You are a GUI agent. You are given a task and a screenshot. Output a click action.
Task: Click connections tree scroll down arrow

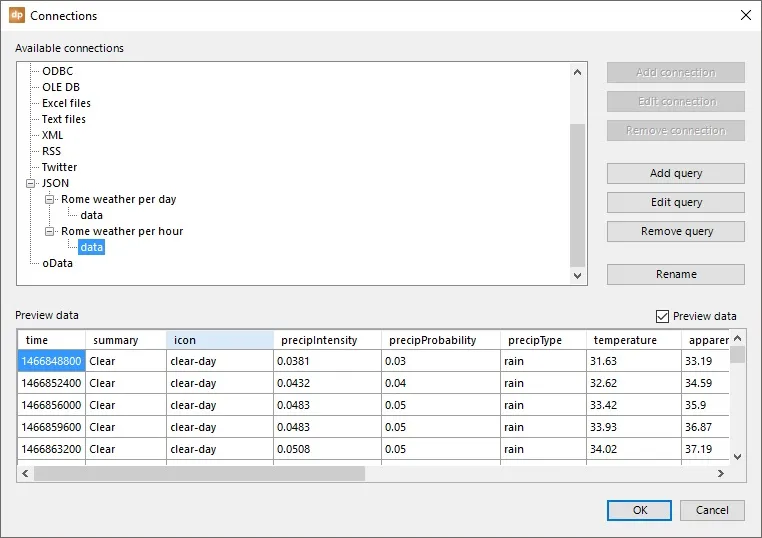tap(577, 276)
